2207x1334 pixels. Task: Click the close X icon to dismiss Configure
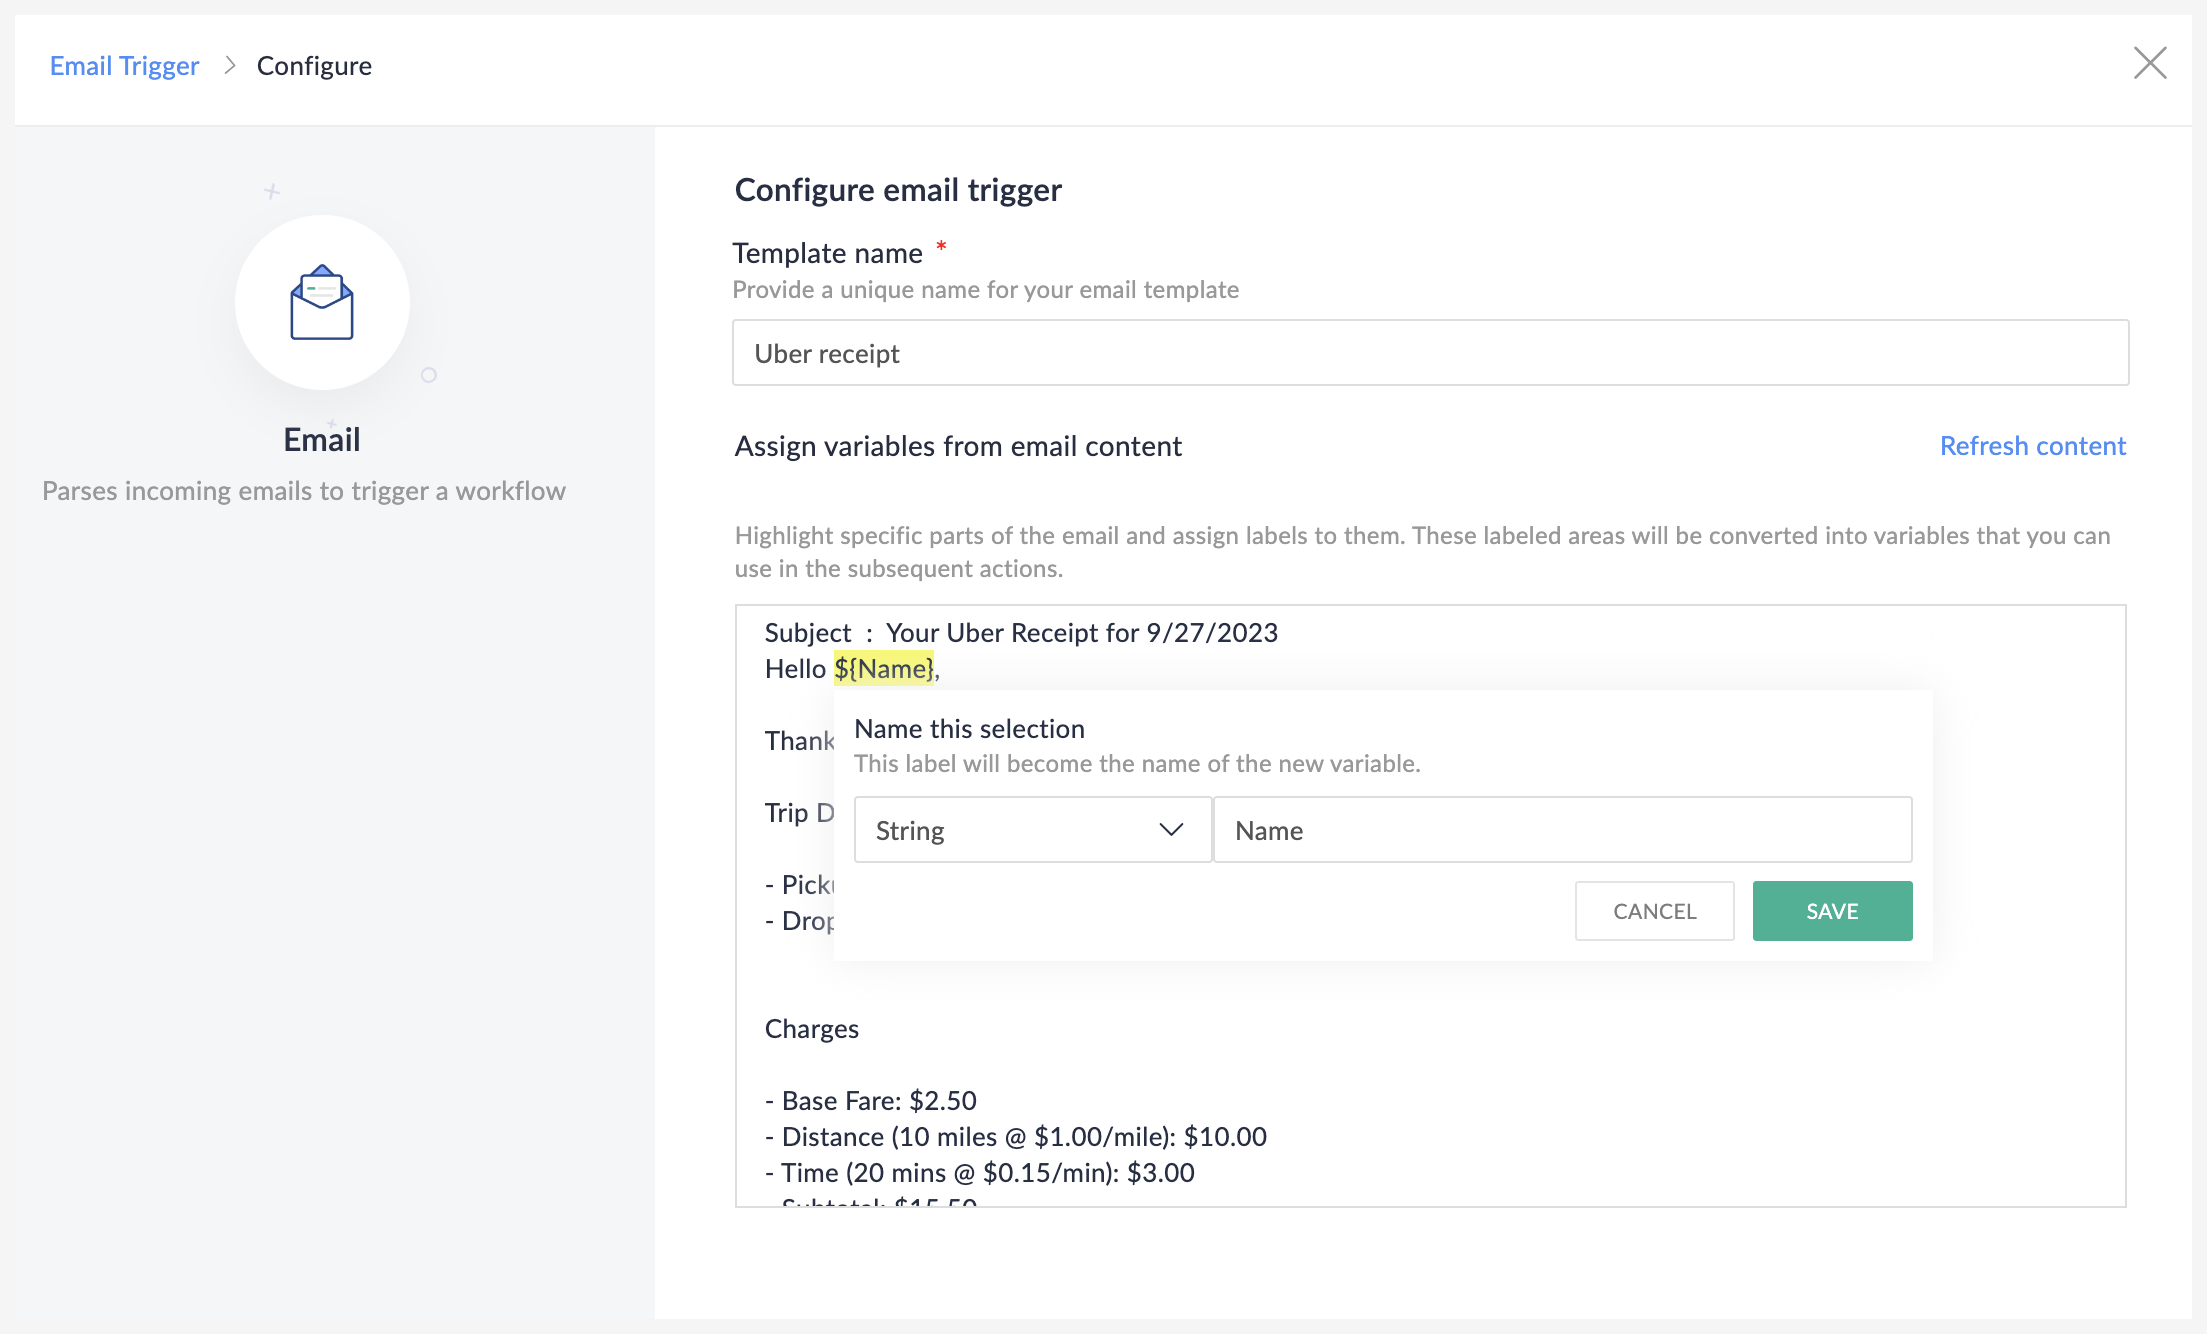2150,63
